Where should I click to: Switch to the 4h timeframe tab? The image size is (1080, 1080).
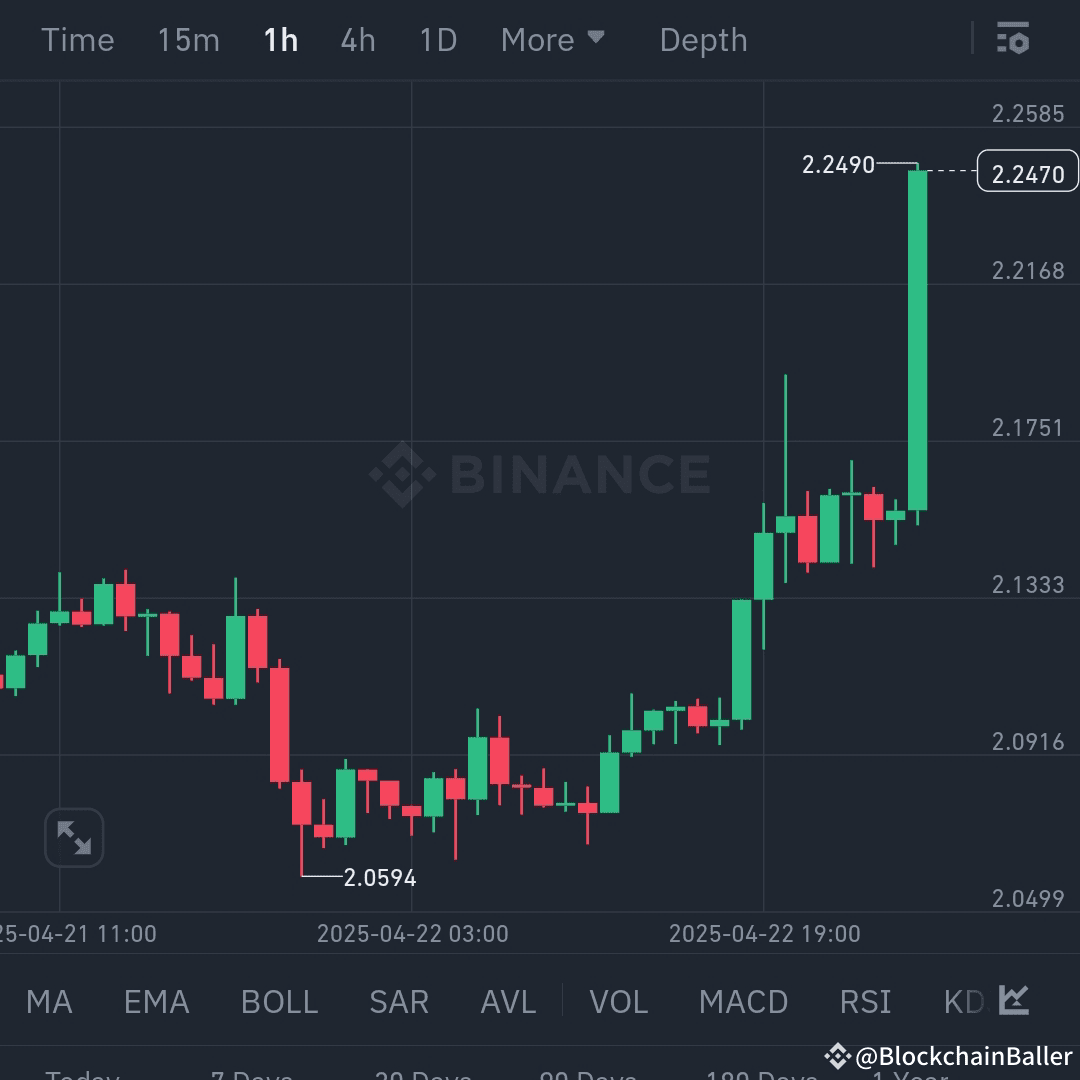click(x=357, y=39)
